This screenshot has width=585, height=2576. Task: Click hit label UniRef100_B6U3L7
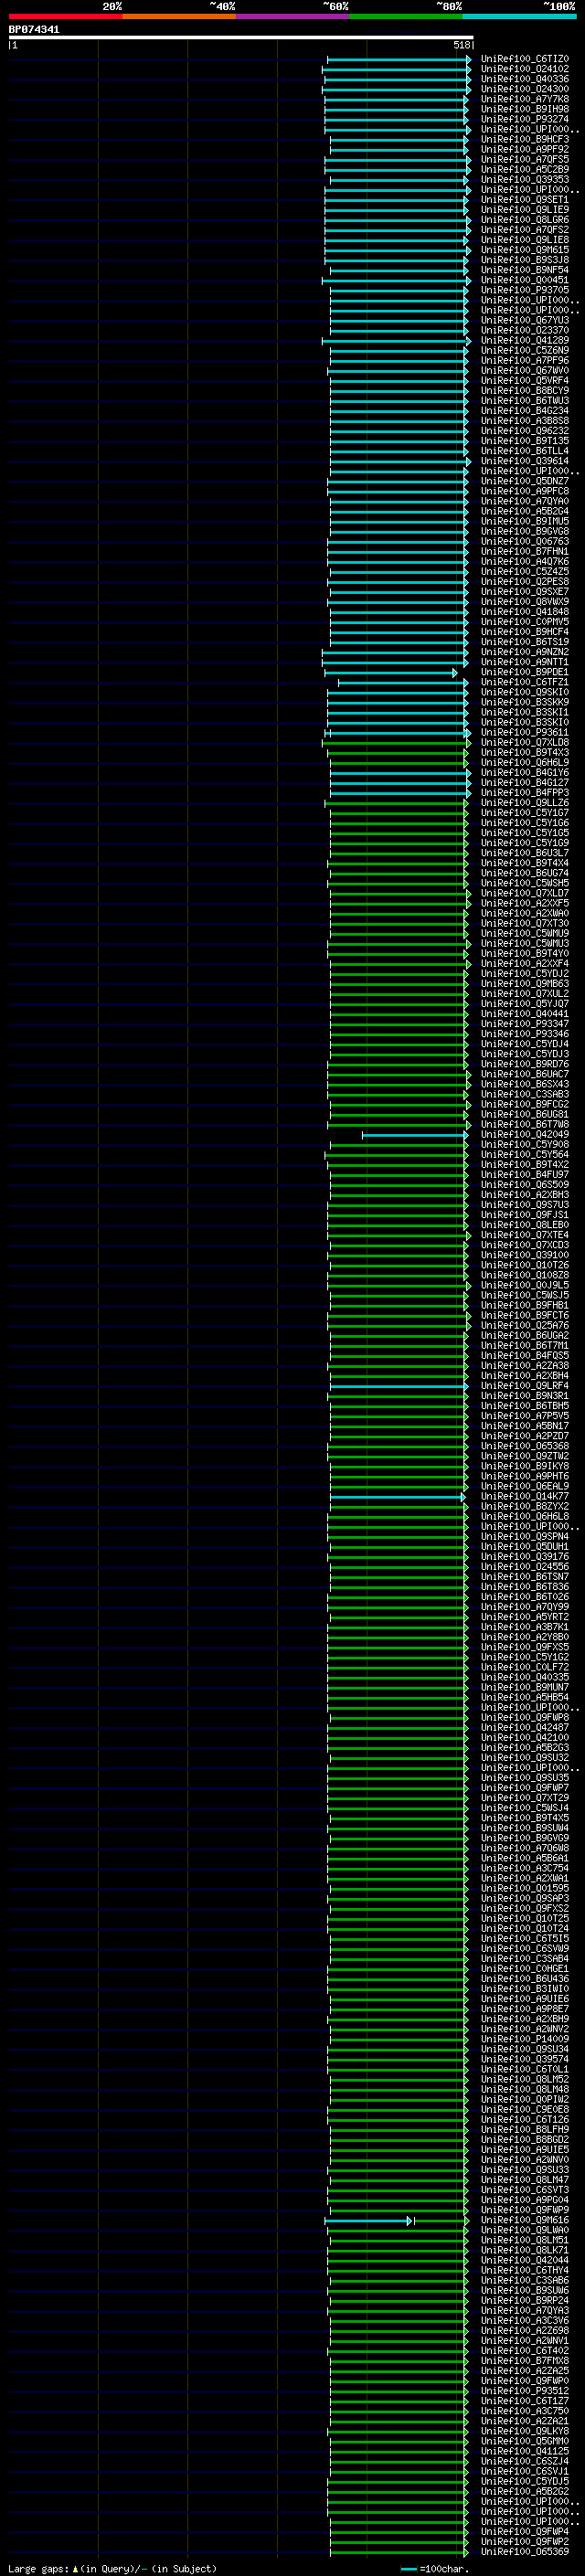pyautogui.click(x=524, y=853)
